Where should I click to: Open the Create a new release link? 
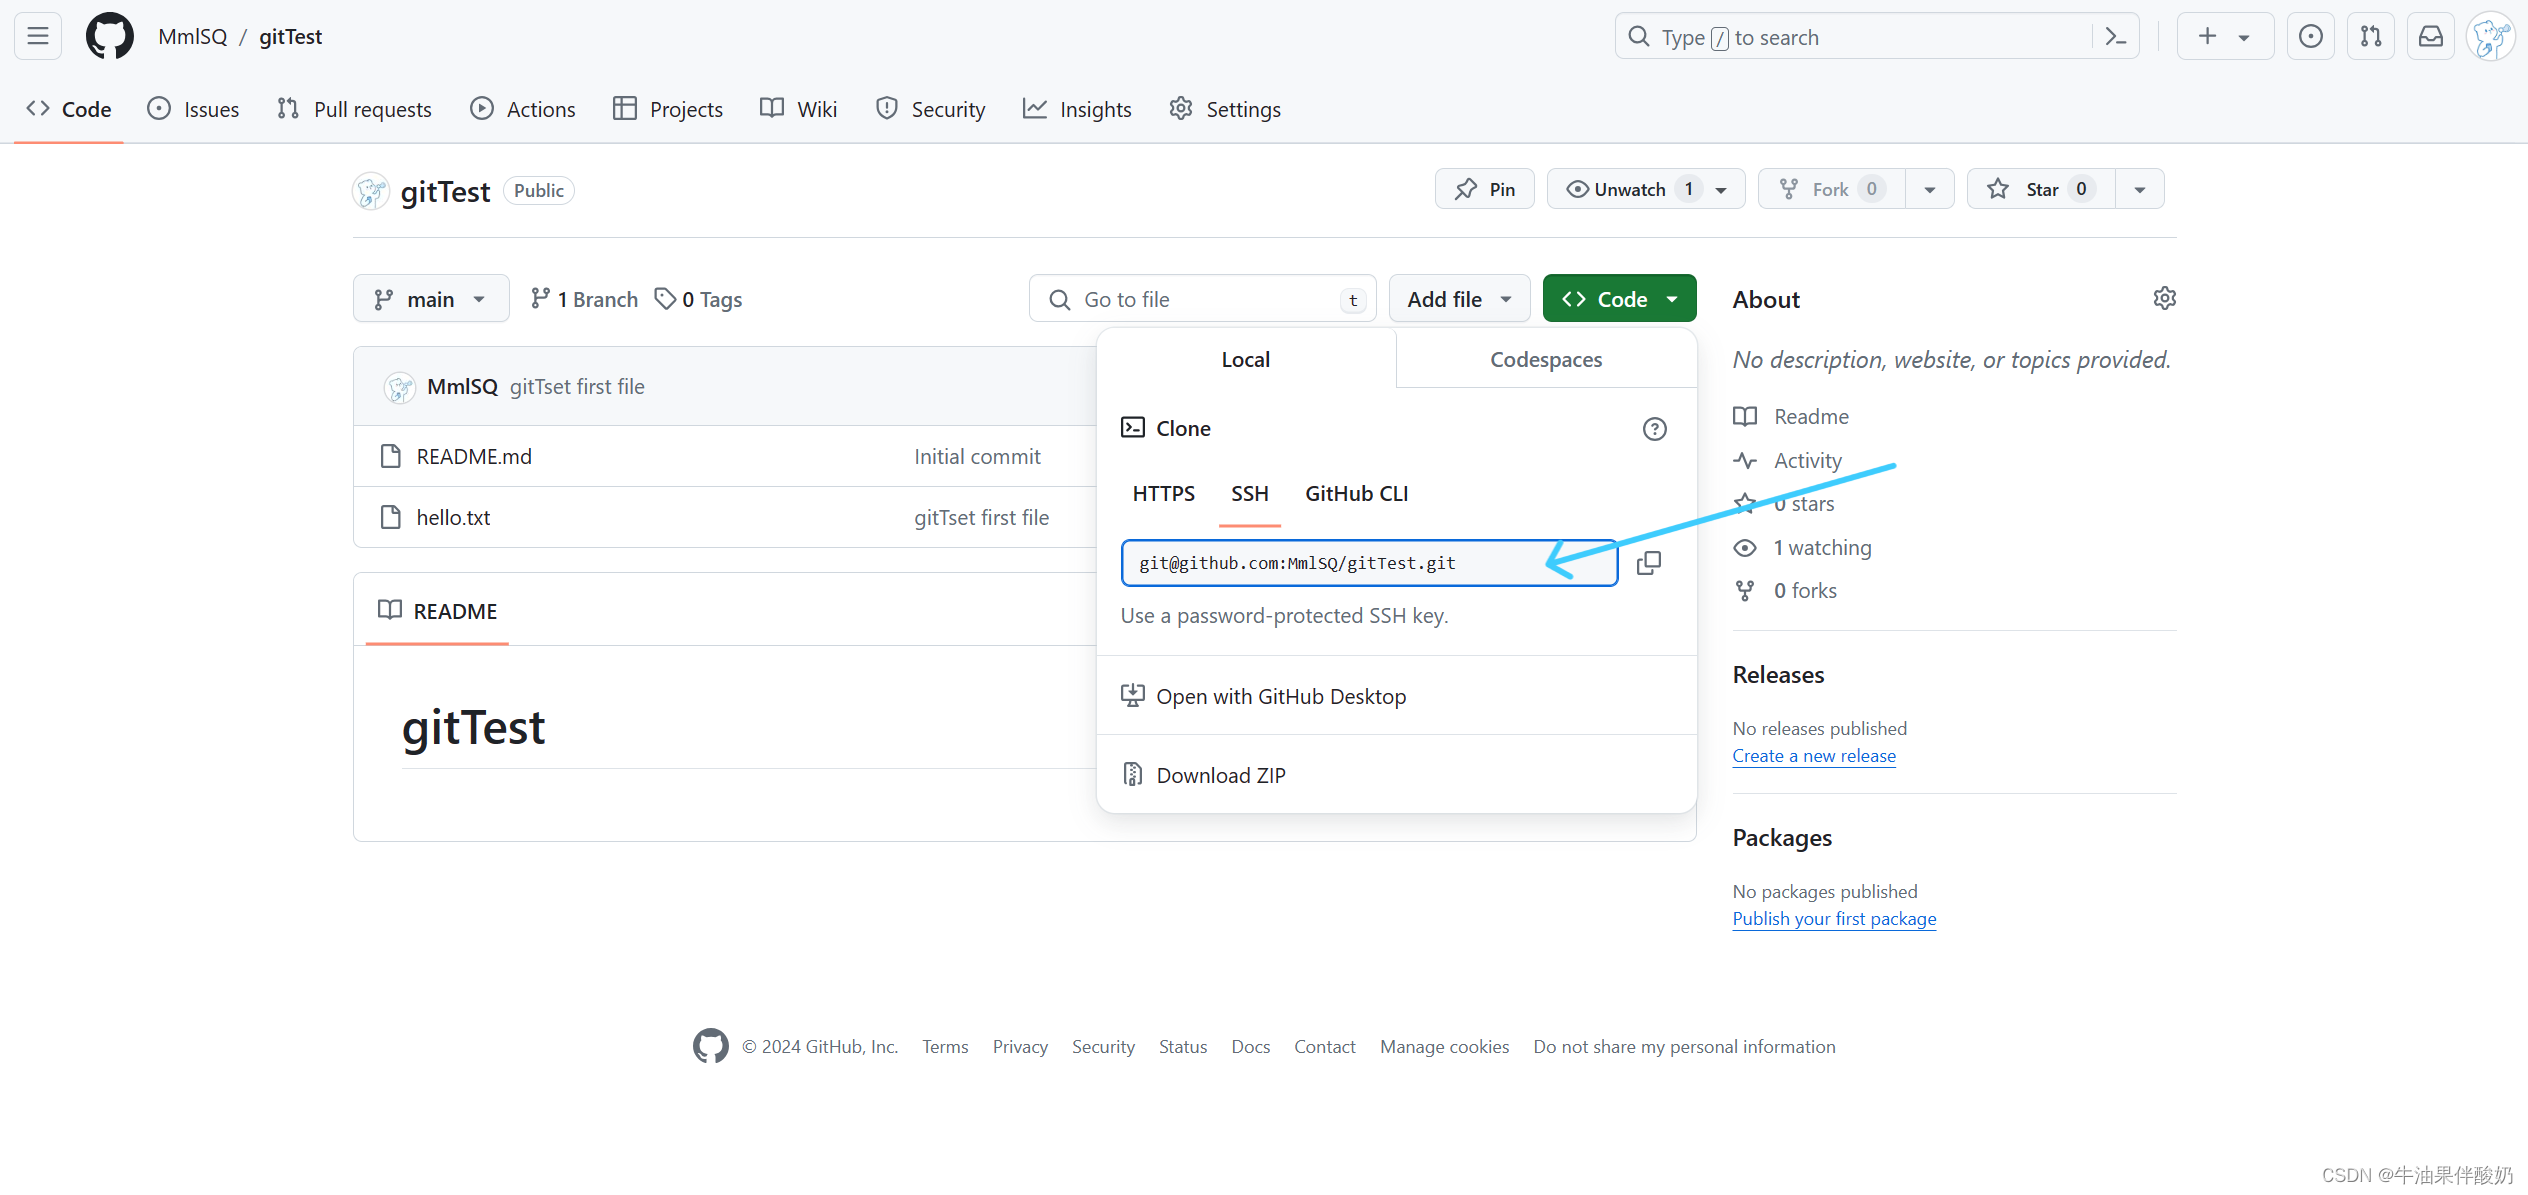coord(1813,756)
